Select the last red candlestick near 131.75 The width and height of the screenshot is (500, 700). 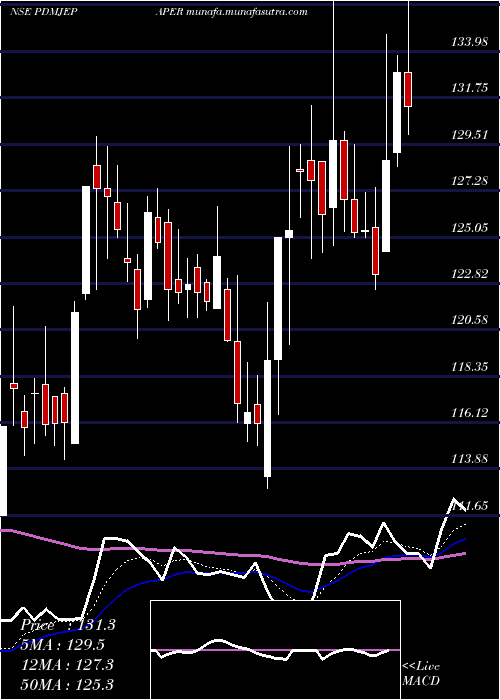(408, 89)
